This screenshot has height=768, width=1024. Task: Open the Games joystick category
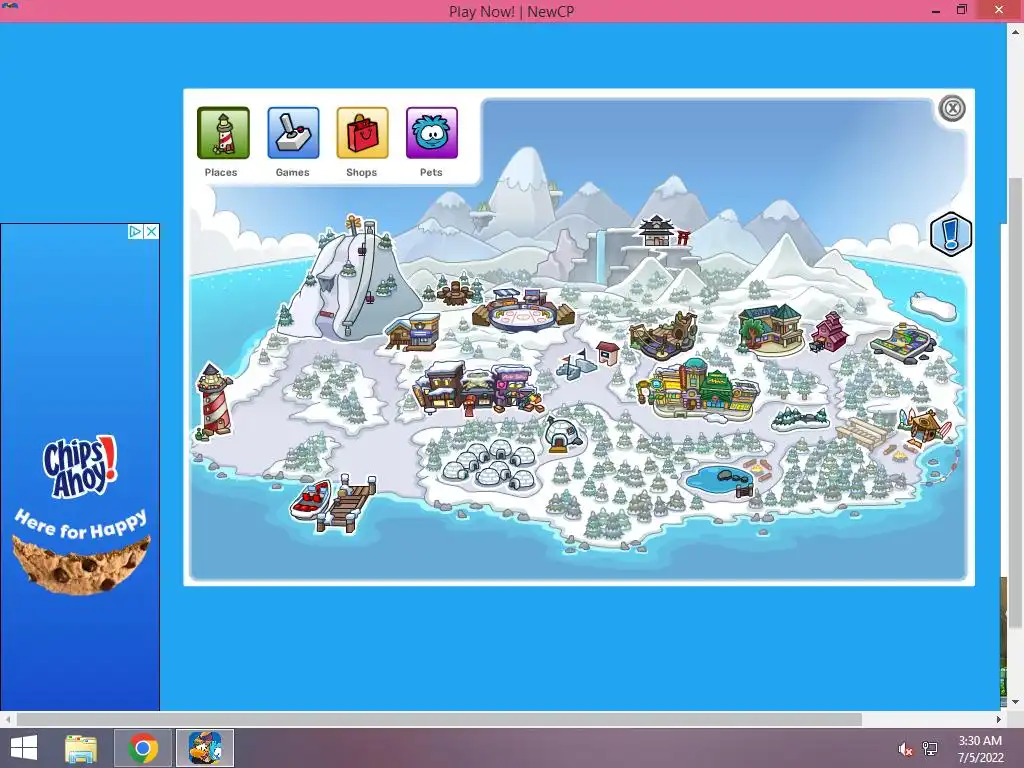point(293,133)
